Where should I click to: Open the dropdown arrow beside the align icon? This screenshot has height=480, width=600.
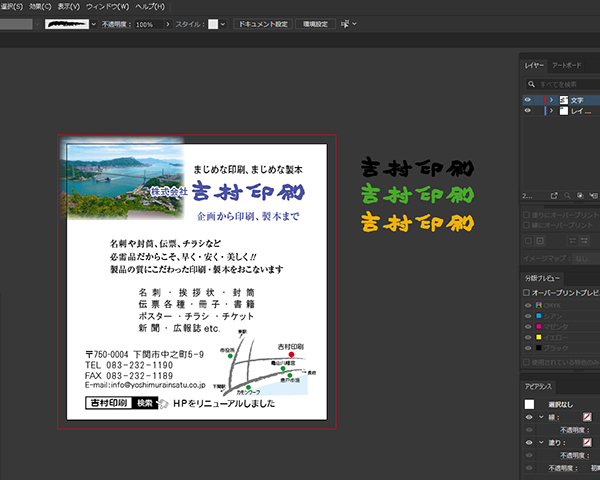(x=354, y=24)
